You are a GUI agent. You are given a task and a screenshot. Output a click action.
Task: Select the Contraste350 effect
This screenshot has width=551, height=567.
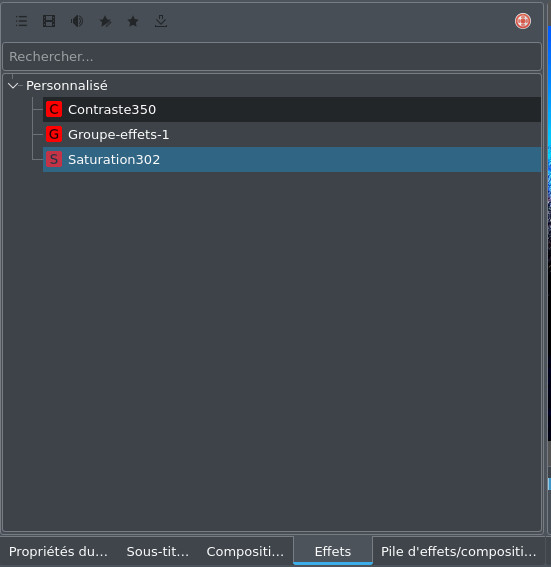[292, 109]
